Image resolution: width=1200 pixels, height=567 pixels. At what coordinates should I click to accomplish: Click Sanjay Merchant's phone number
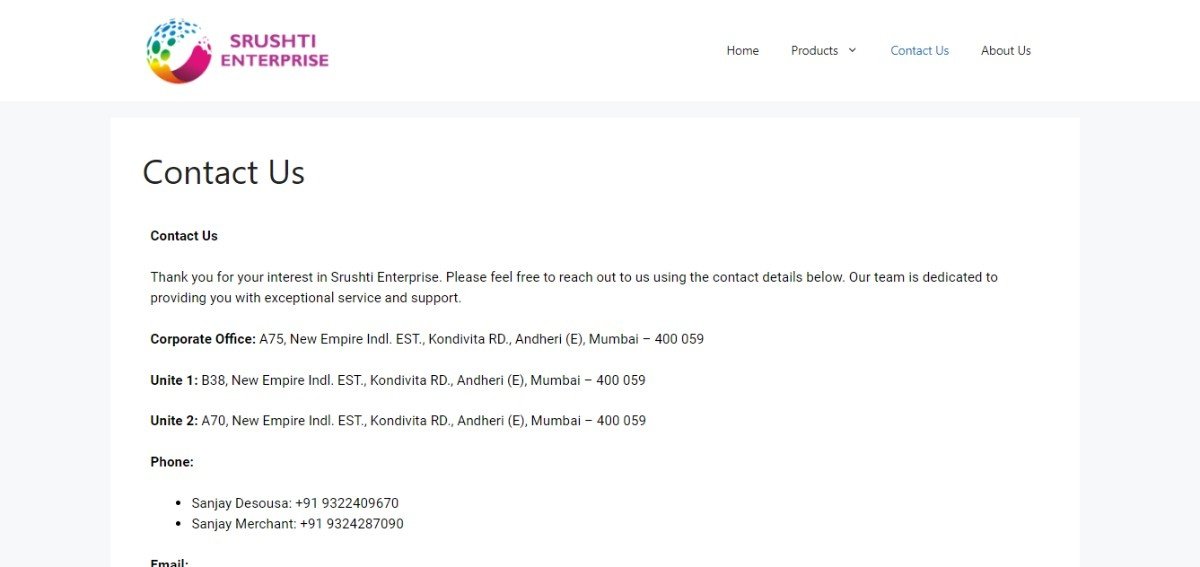(351, 524)
